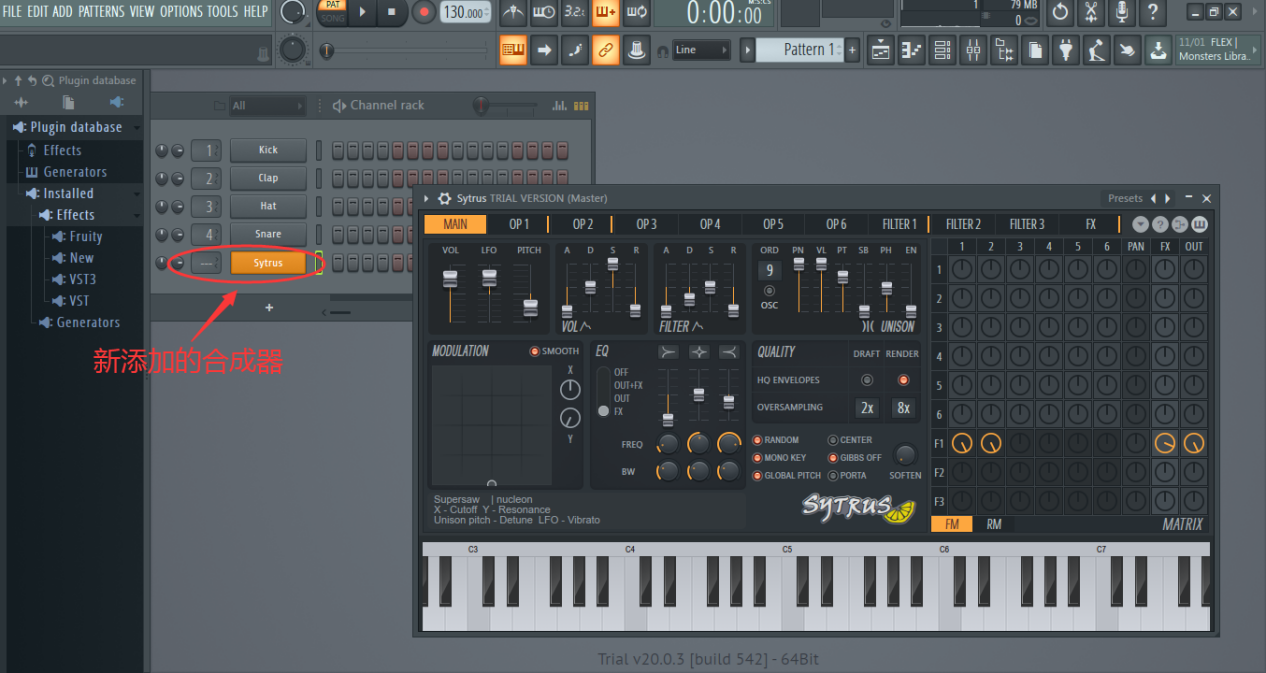This screenshot has width=1266, height=673.
Task: Click the Sytrus VOL slider
Action: 451,279
